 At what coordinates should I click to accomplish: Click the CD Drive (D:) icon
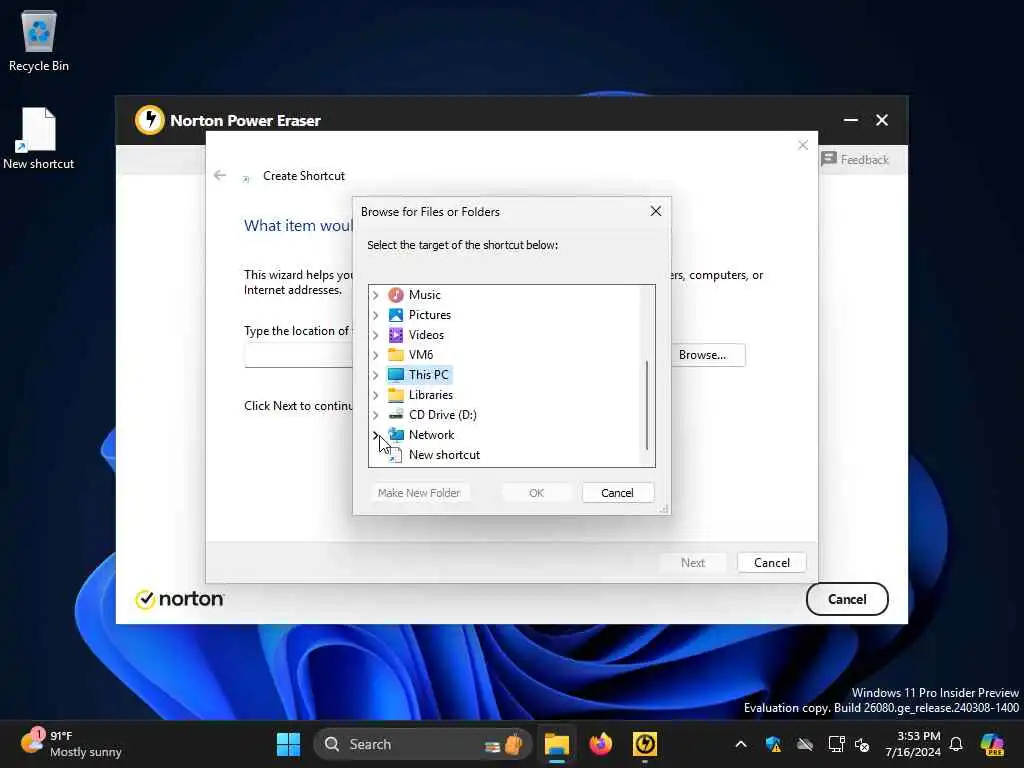point(396,415)
